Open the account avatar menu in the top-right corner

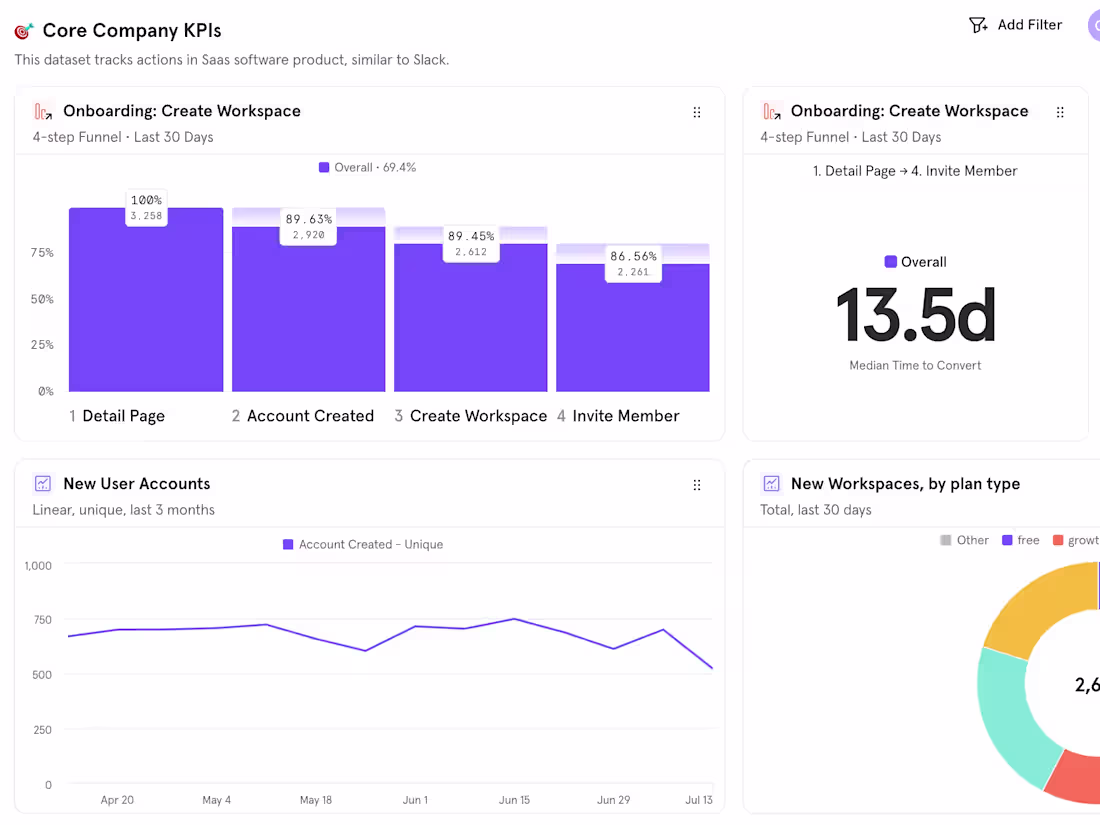tap(1094, 24)
